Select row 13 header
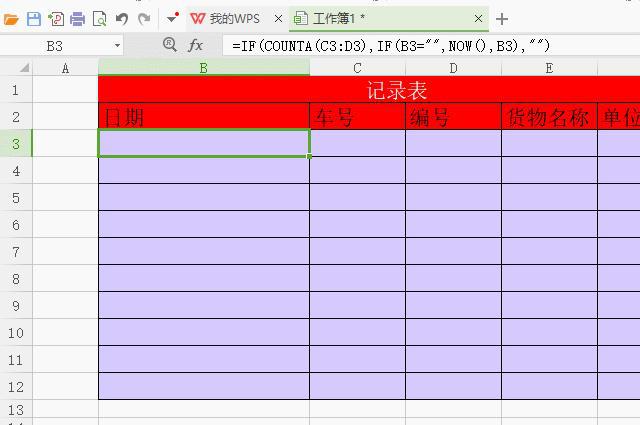Screen dimensions: 640x425 (16, 409)
